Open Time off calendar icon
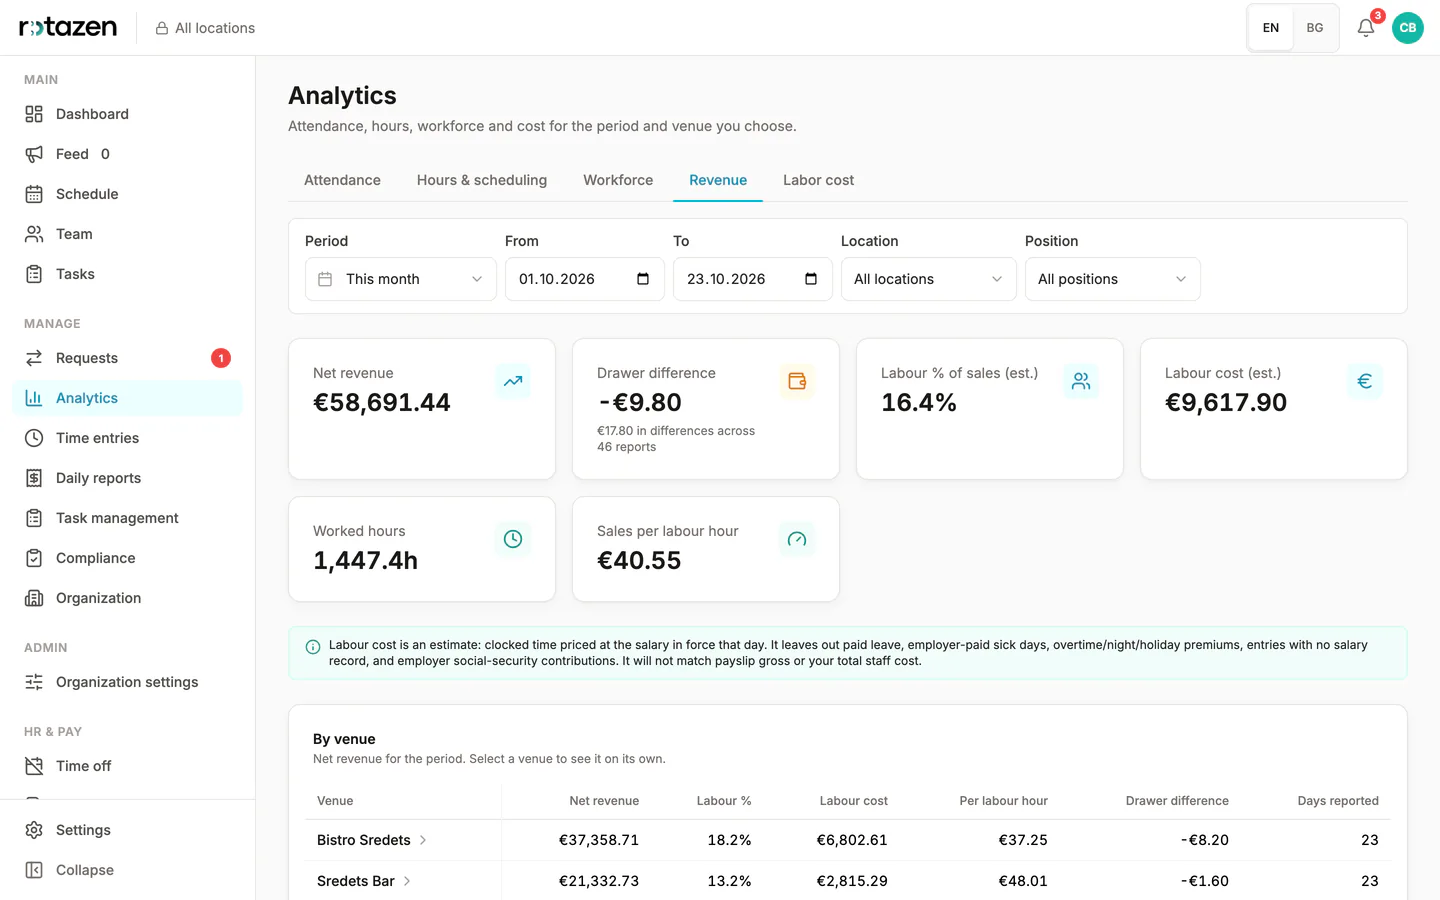The height and width of the screenshot is (900, 1440). pyautogui.click(x=34, y=766)
